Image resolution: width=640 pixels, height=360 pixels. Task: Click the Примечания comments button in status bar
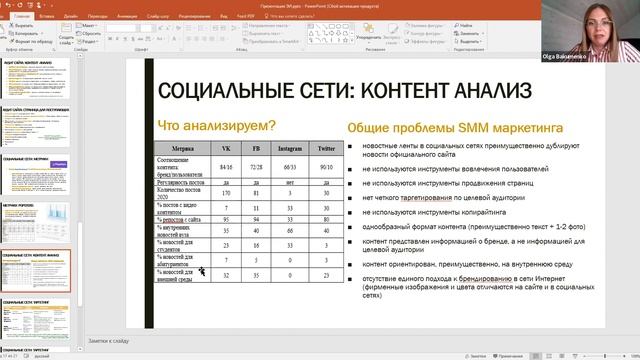click(x=508, y=356)
